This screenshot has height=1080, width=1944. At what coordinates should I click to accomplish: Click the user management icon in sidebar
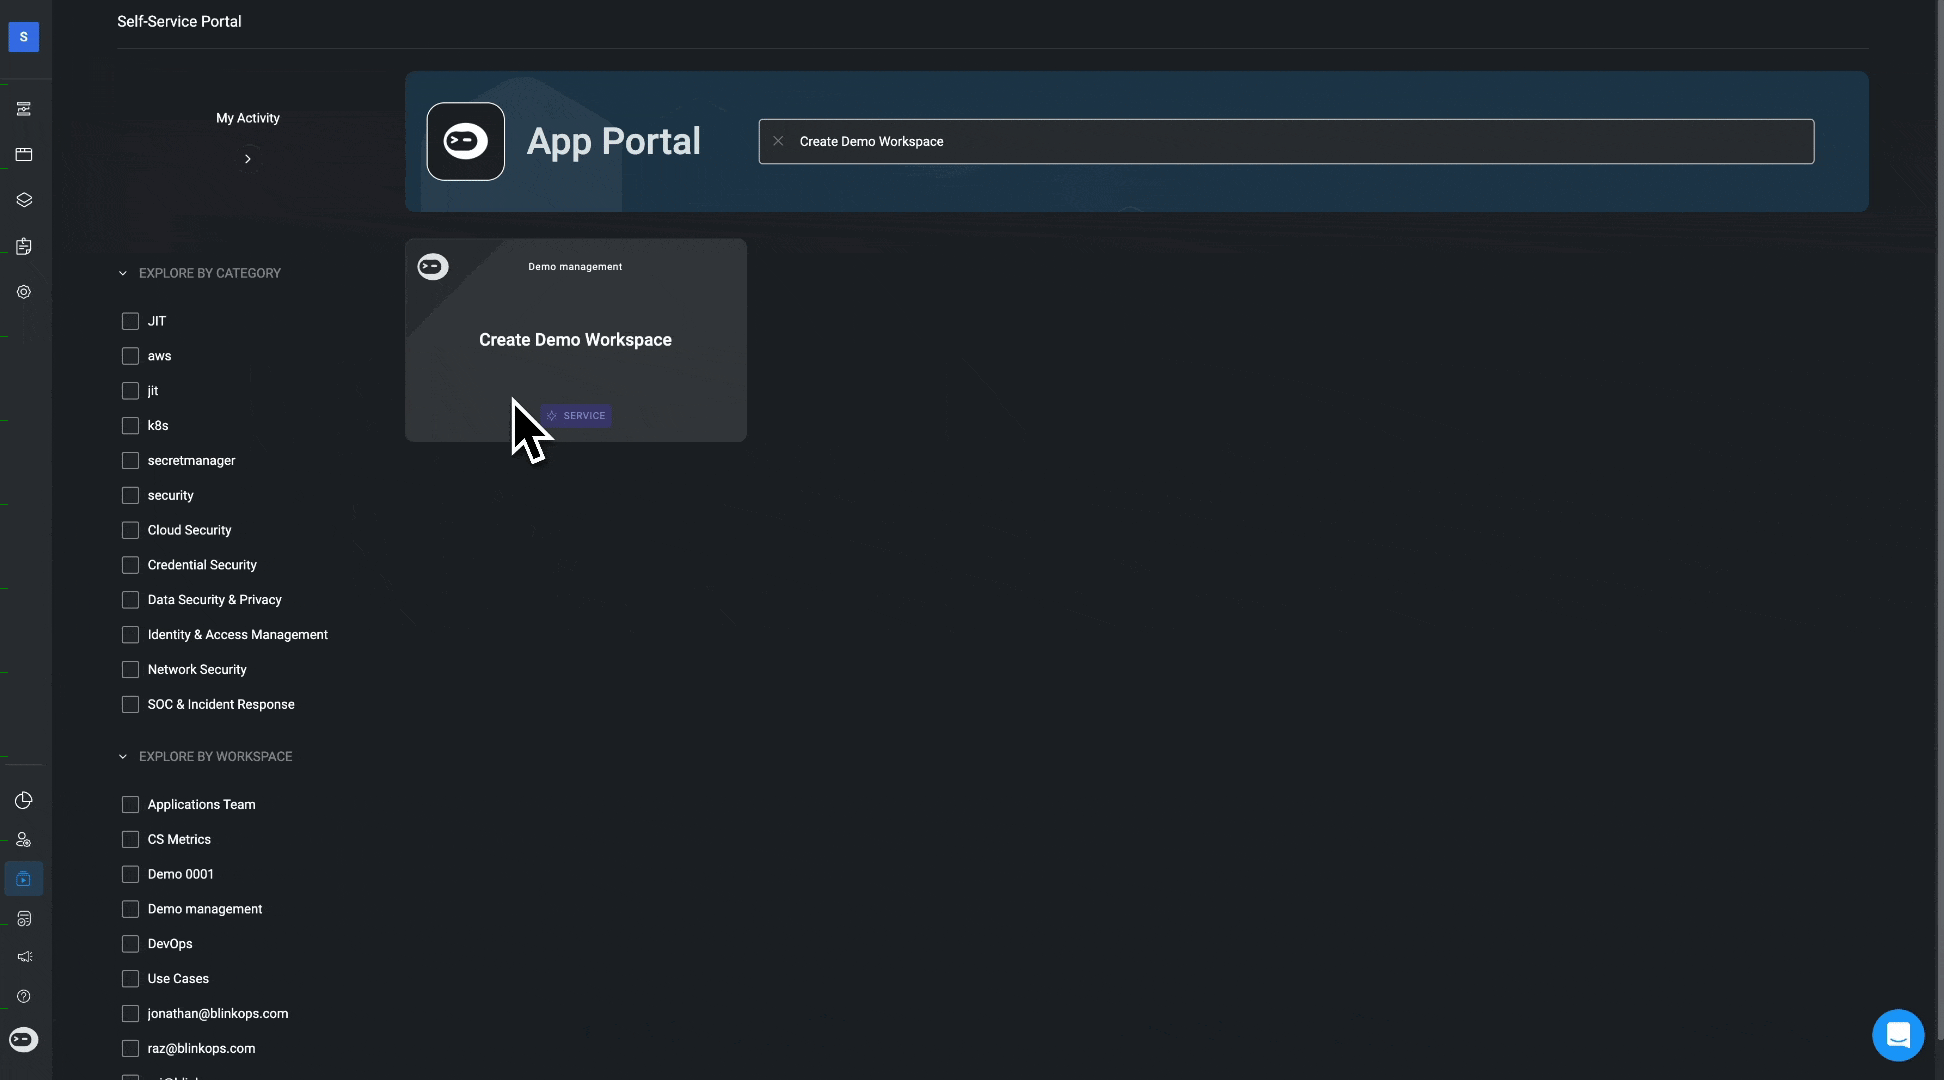(x=24, y=840)
